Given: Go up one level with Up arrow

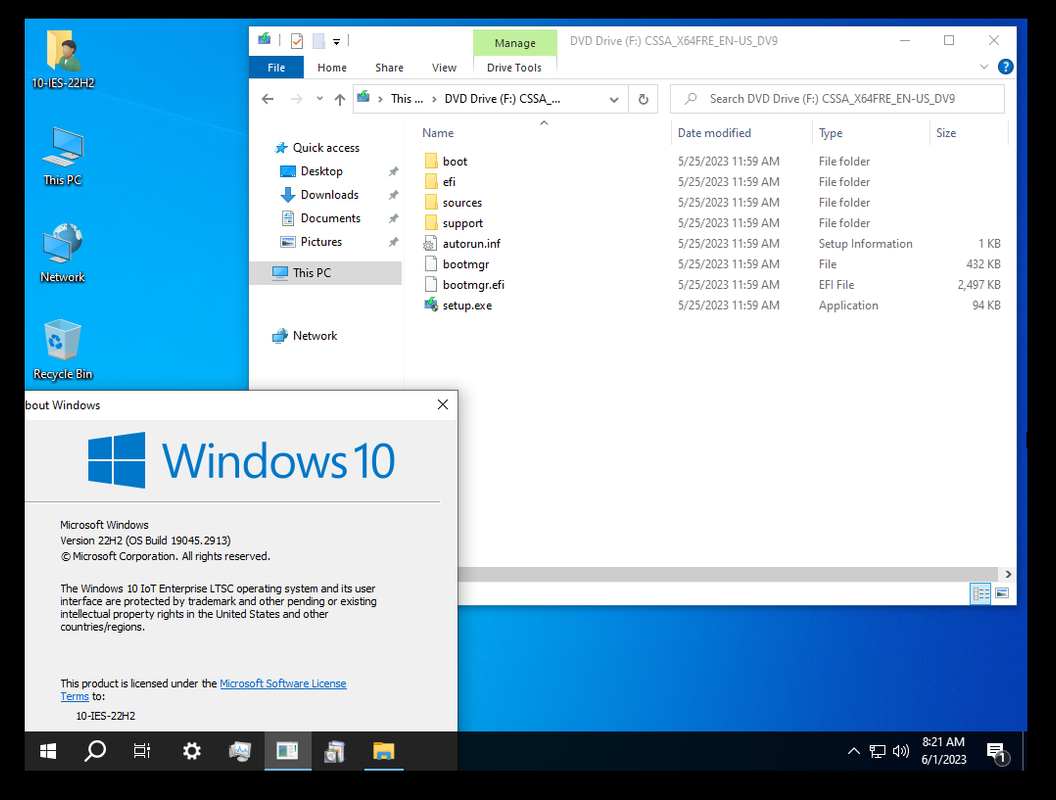Looking at the screenshot, I should (339, 99).
